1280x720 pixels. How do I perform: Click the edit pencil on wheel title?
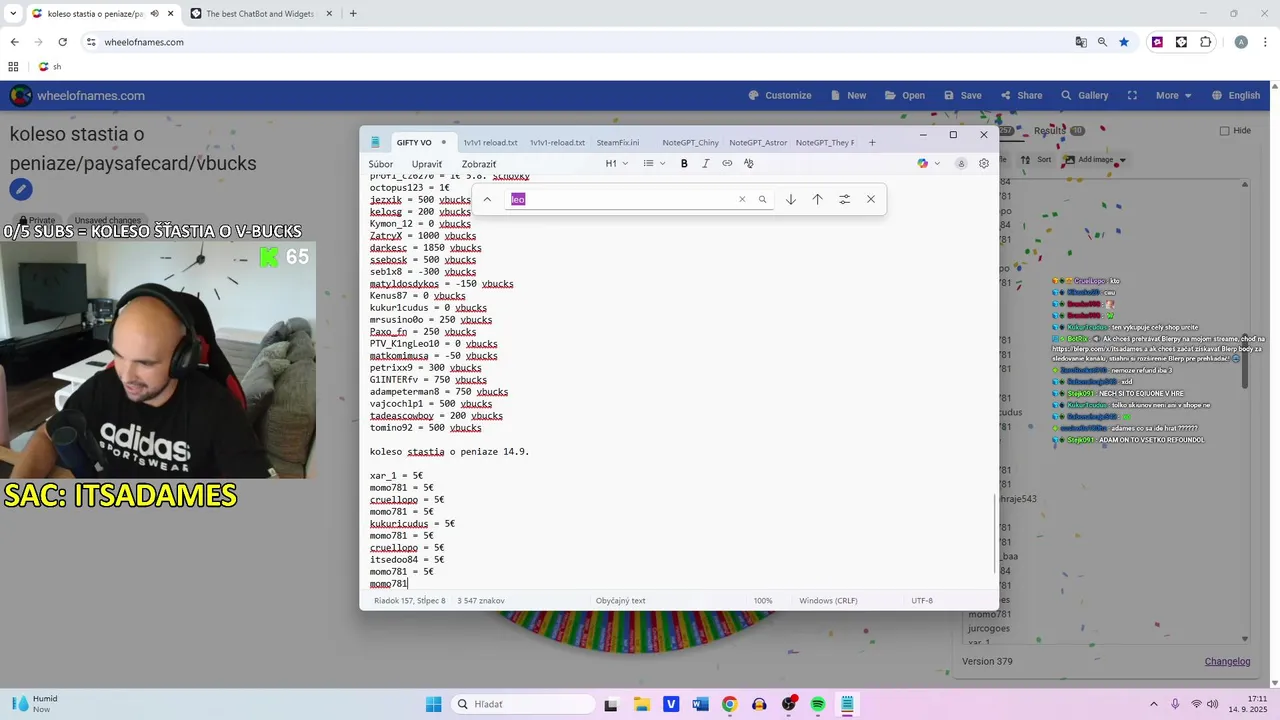pyautogui.click(x=20, y=189)
